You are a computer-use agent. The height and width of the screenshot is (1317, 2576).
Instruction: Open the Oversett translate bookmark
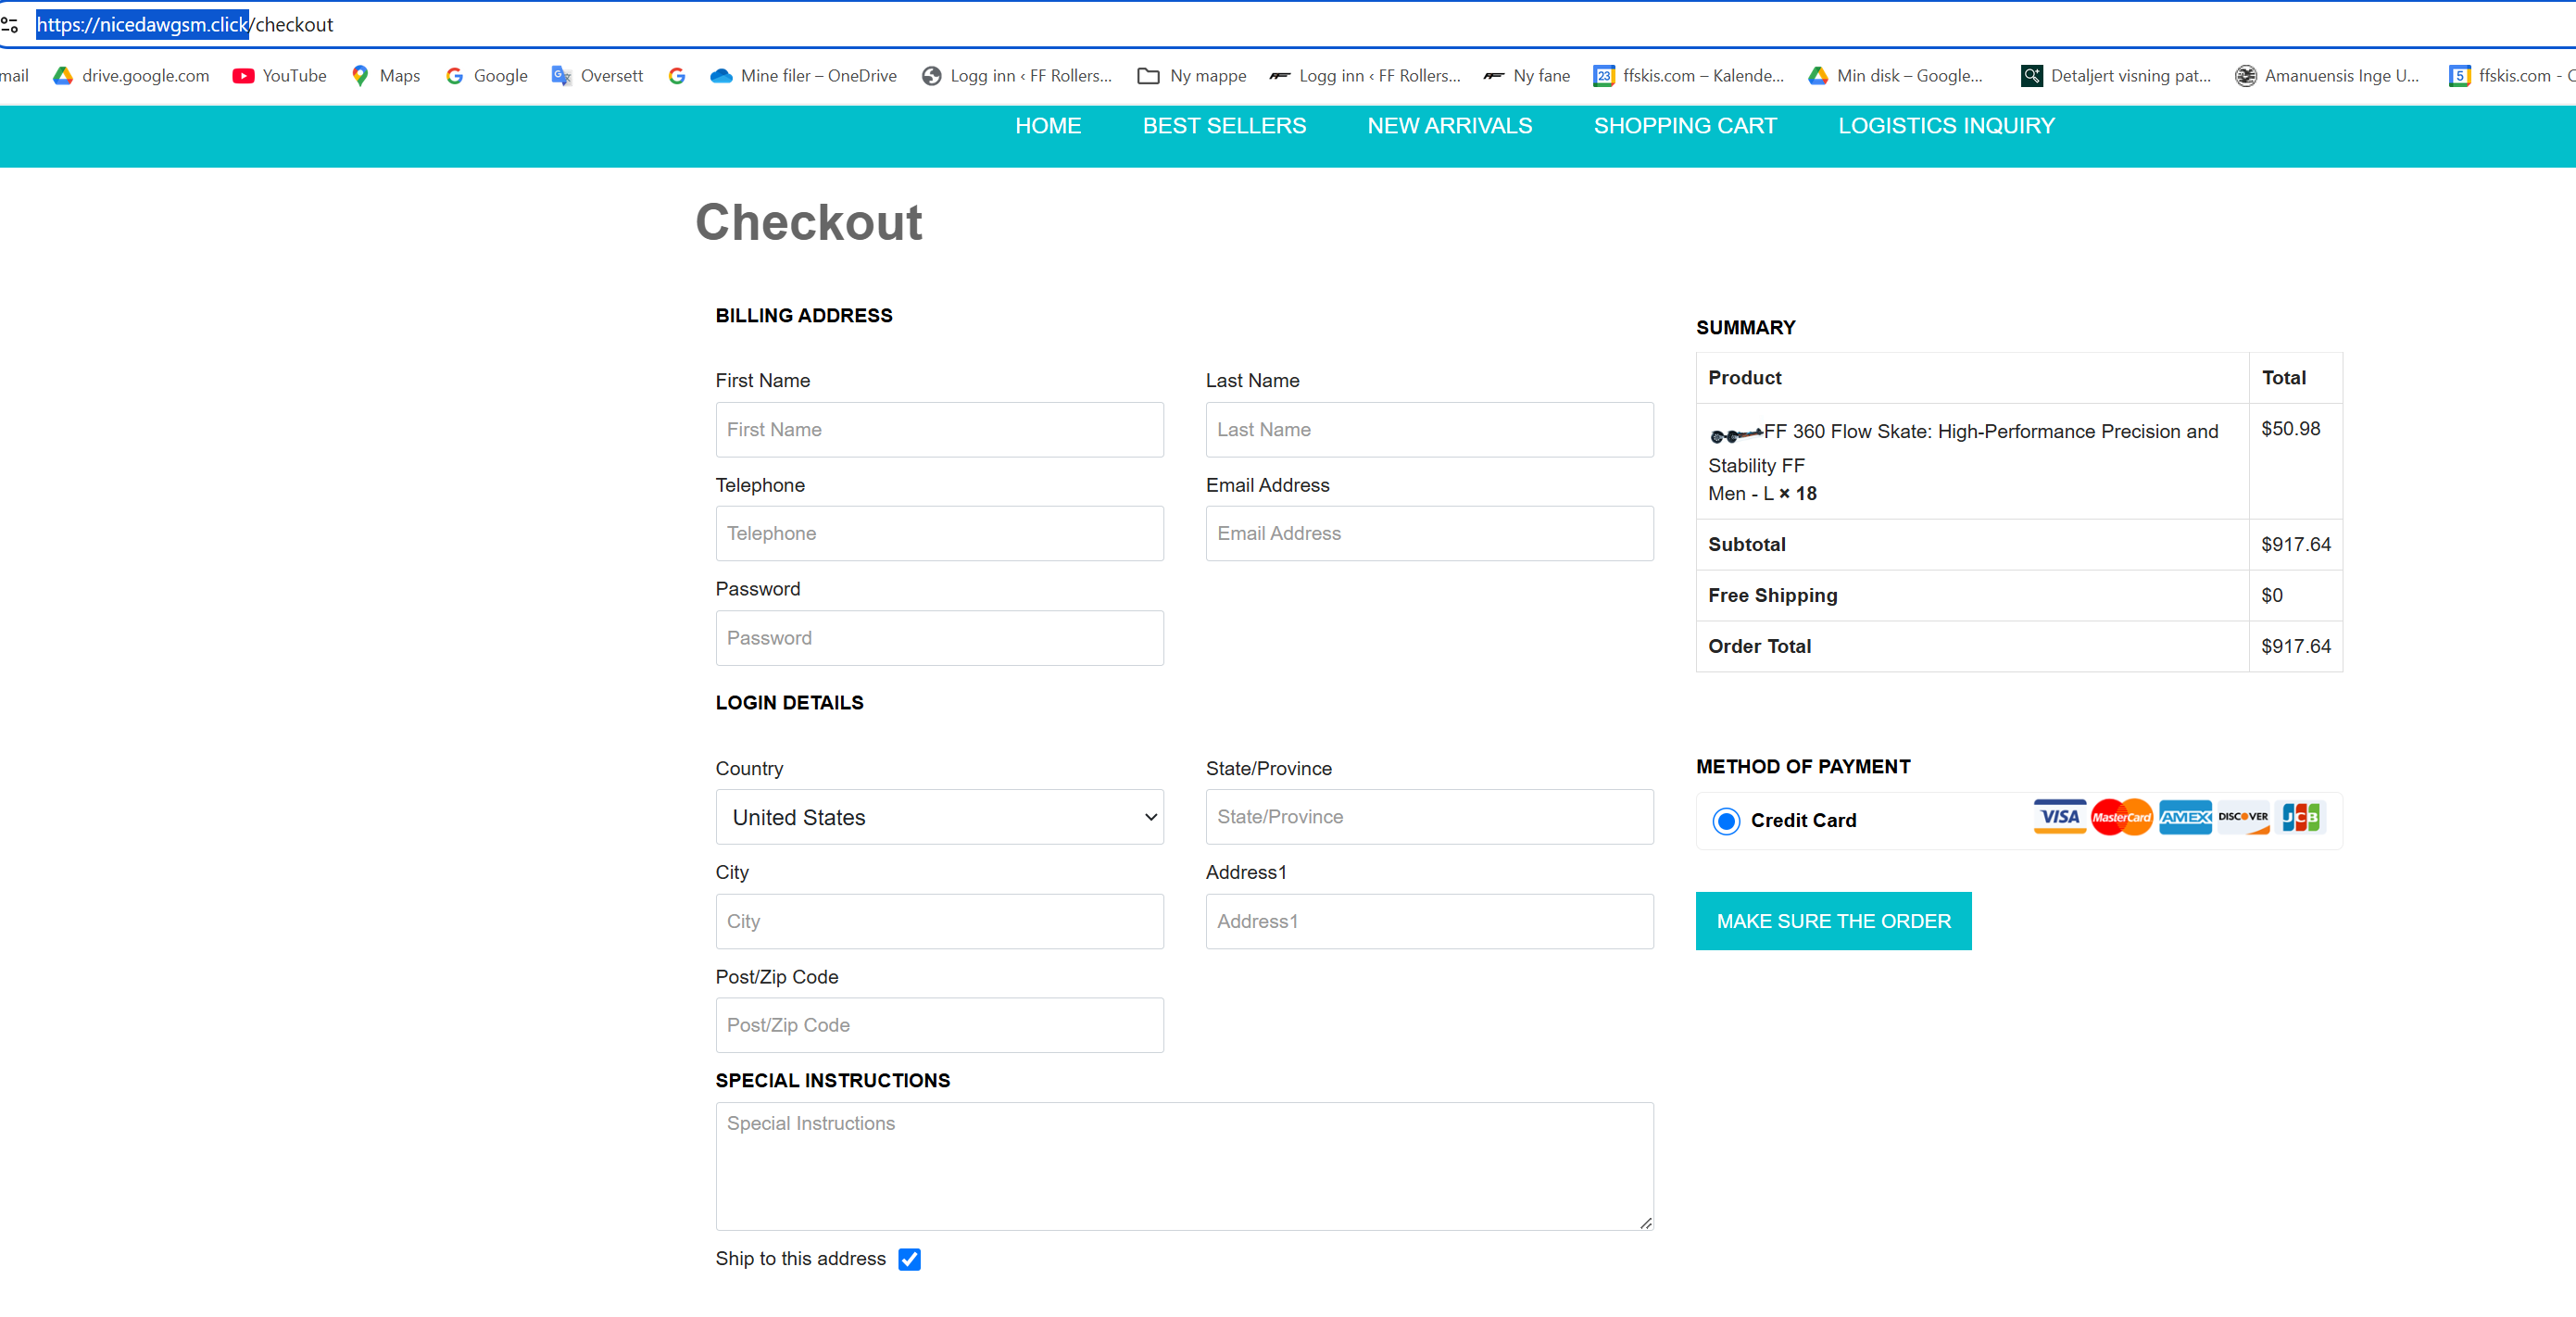pyautogui.click(x=597, y=76)
